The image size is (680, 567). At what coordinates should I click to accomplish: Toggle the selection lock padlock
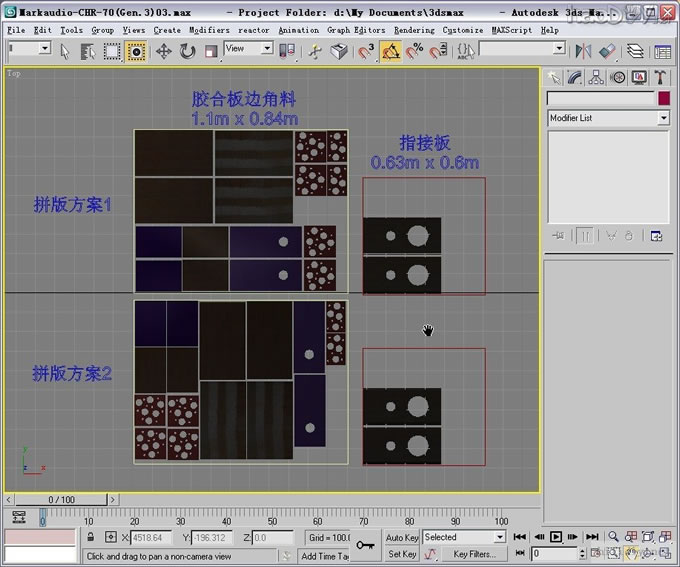90,538
